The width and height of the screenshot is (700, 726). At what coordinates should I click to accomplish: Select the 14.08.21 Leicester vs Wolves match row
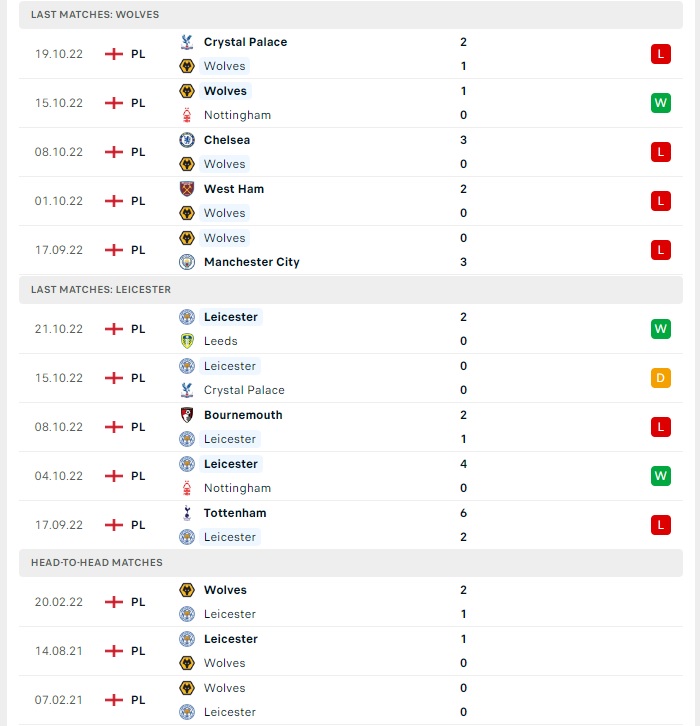(x=350, y=651)
